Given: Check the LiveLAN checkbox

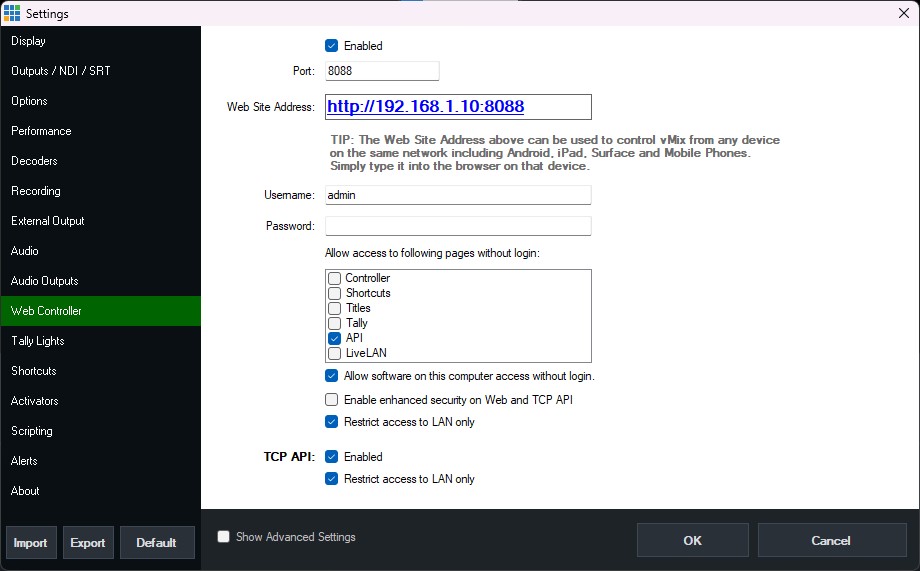Looking at the screenshot, I should click(x=334, y=353).
